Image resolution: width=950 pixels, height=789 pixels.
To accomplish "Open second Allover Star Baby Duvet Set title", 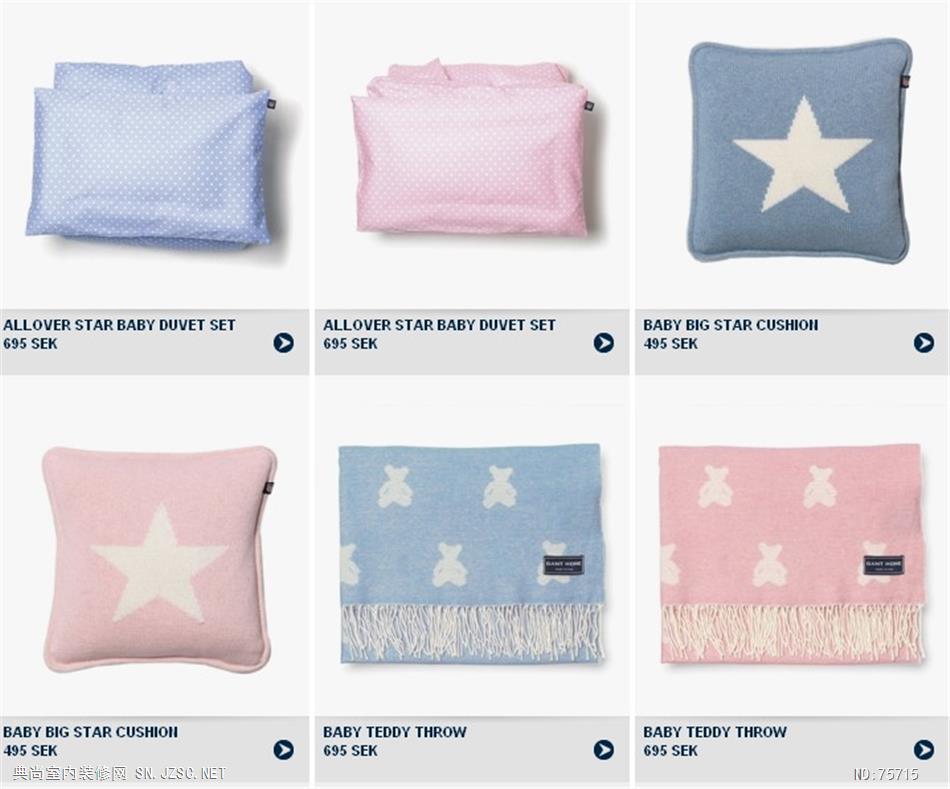I will [439, 325].
